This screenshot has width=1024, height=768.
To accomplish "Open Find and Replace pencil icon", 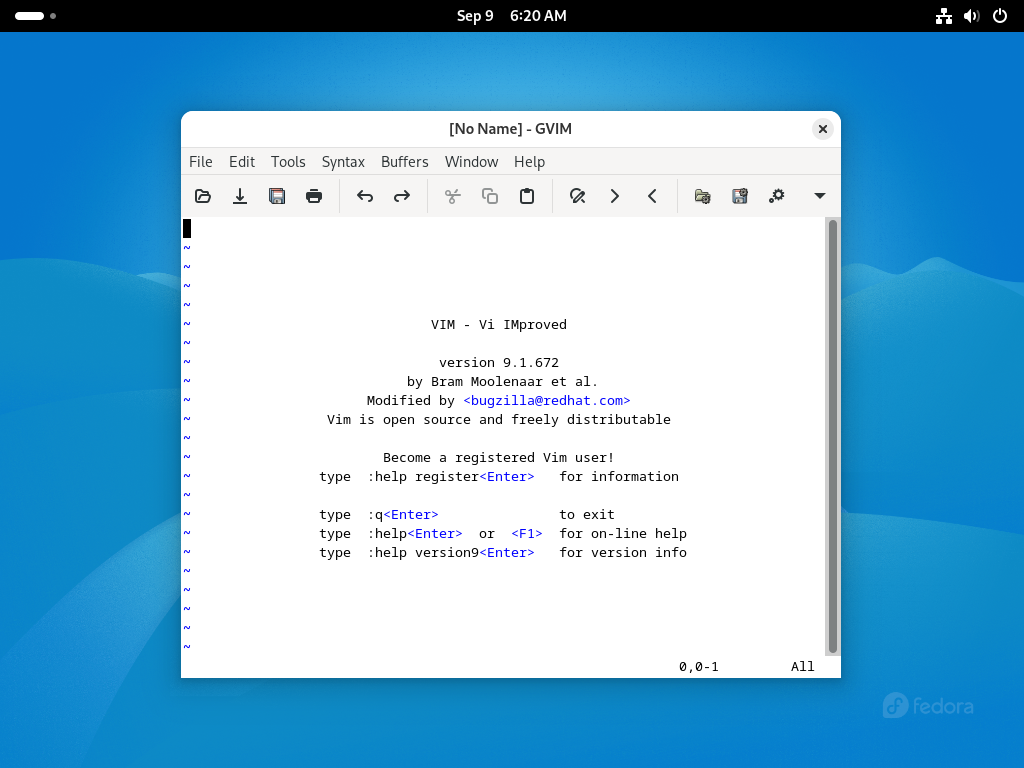I will tap(577, 196).
